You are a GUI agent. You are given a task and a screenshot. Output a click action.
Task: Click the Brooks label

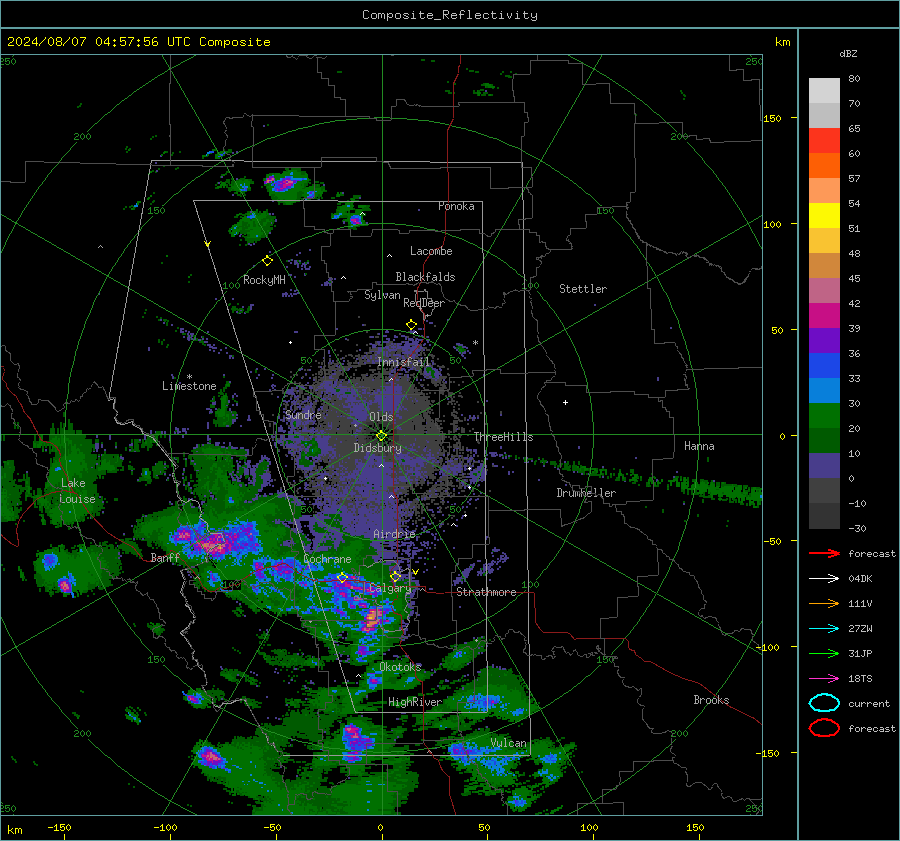pyautogui.click(x=711, y=700)
